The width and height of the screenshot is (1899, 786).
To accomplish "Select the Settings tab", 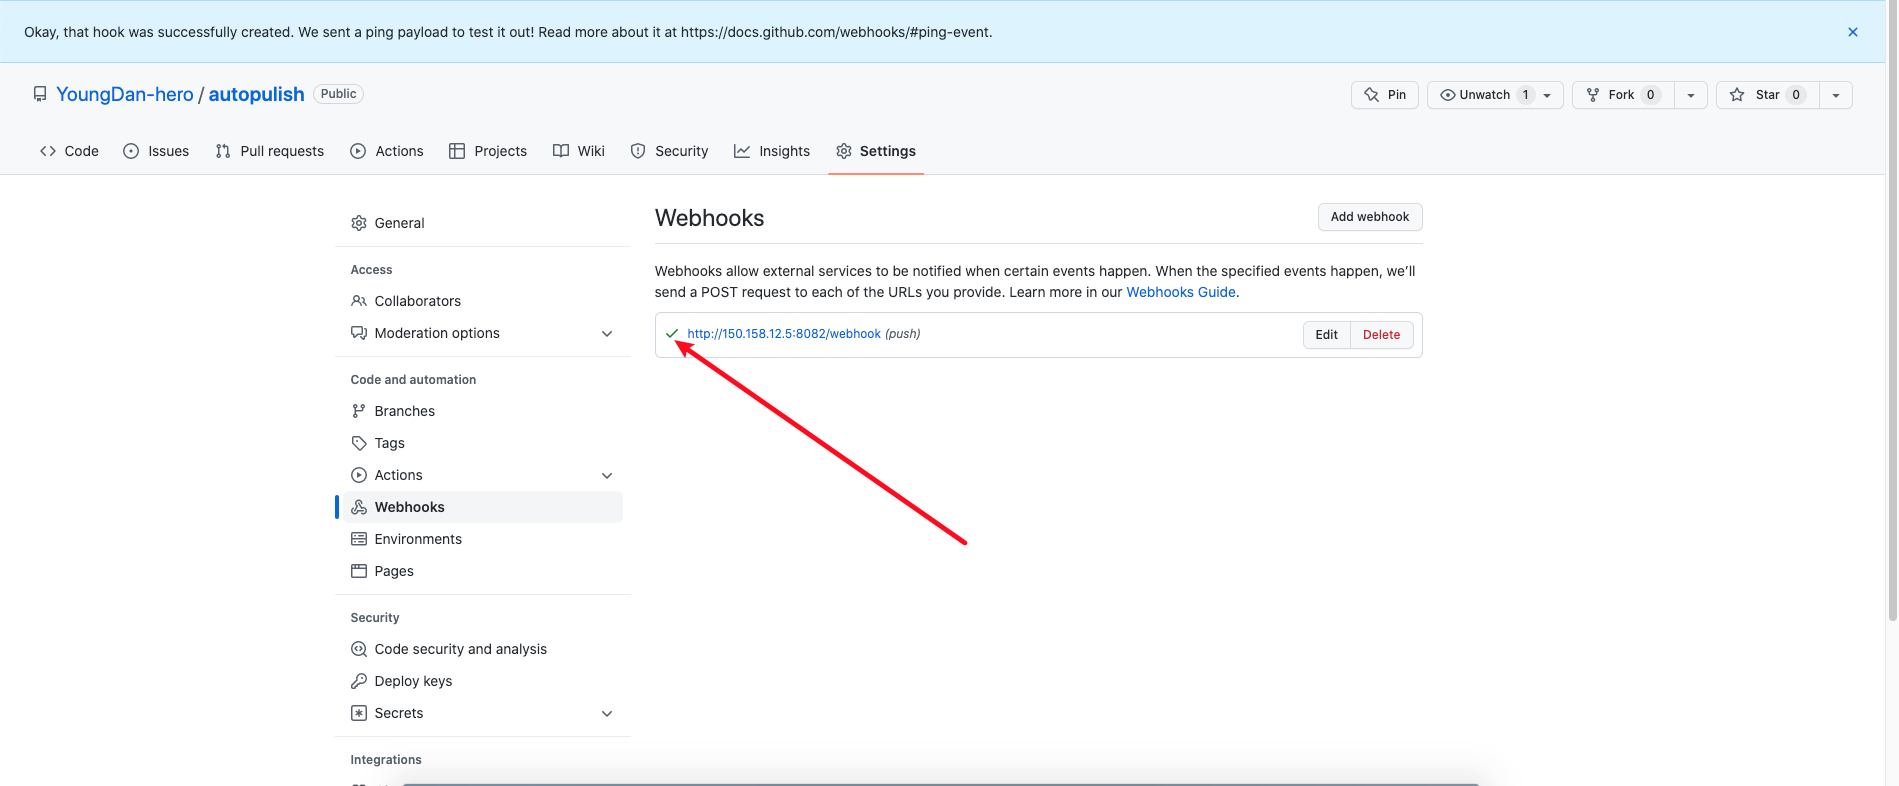I will tap(876, 151).
